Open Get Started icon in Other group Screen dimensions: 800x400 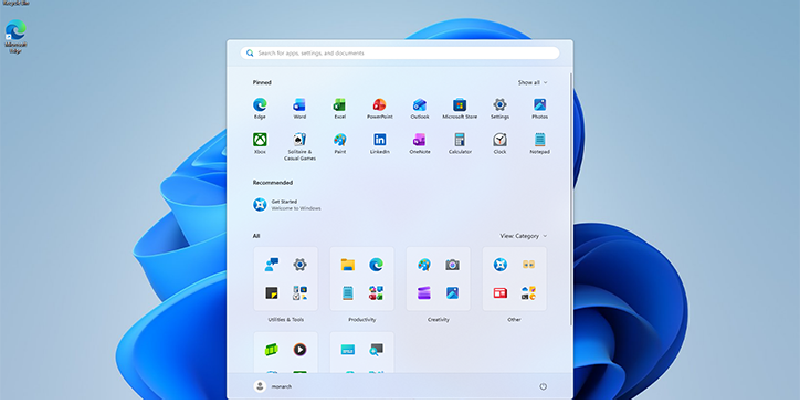coord(500,264)
